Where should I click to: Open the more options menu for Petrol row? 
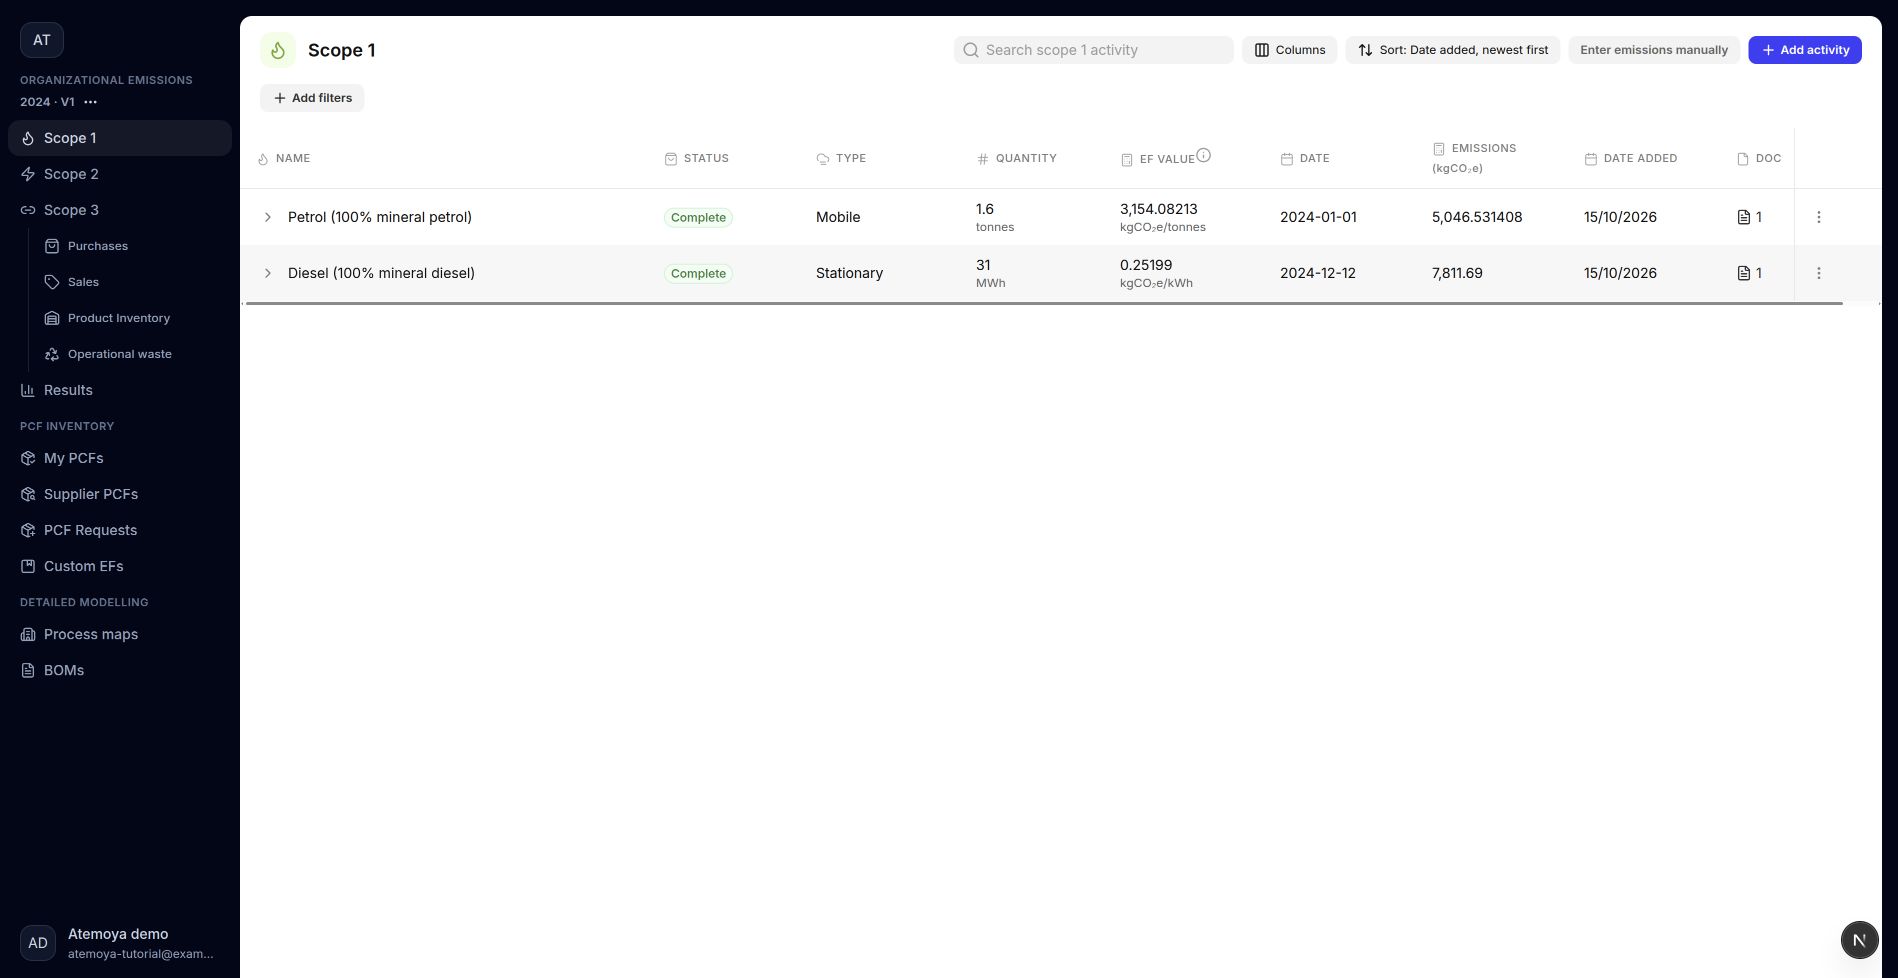click(1818, 217)
